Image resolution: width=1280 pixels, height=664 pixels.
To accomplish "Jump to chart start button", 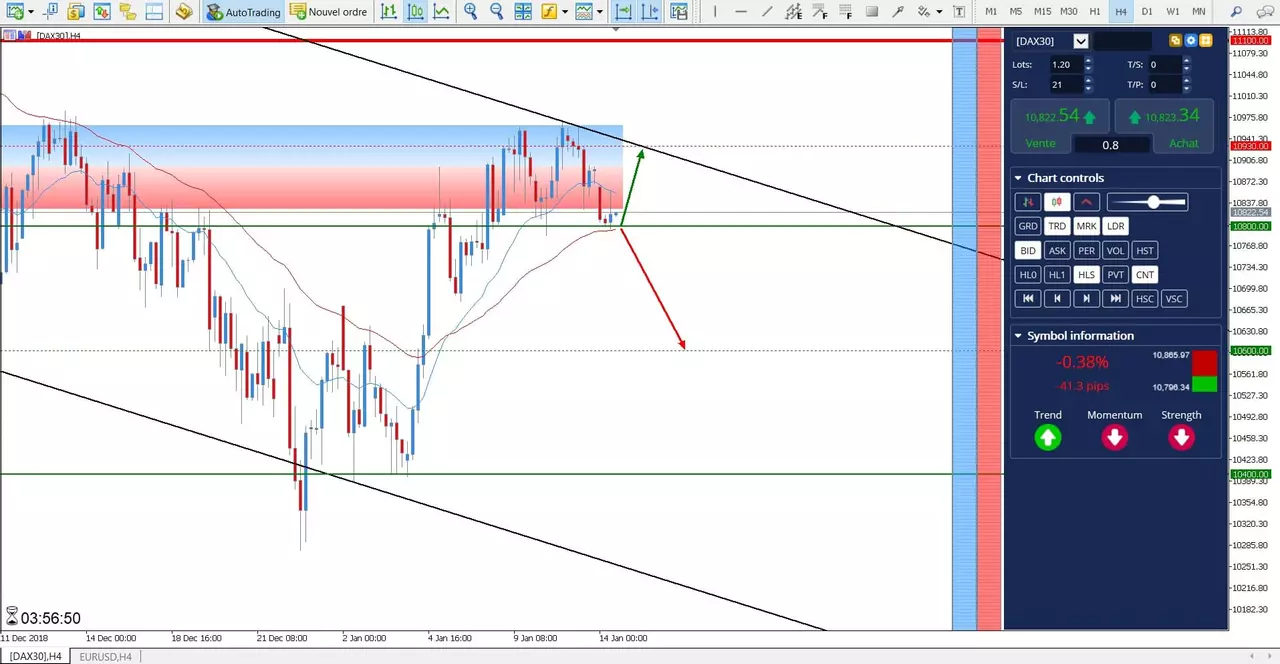I will 1027,298.
